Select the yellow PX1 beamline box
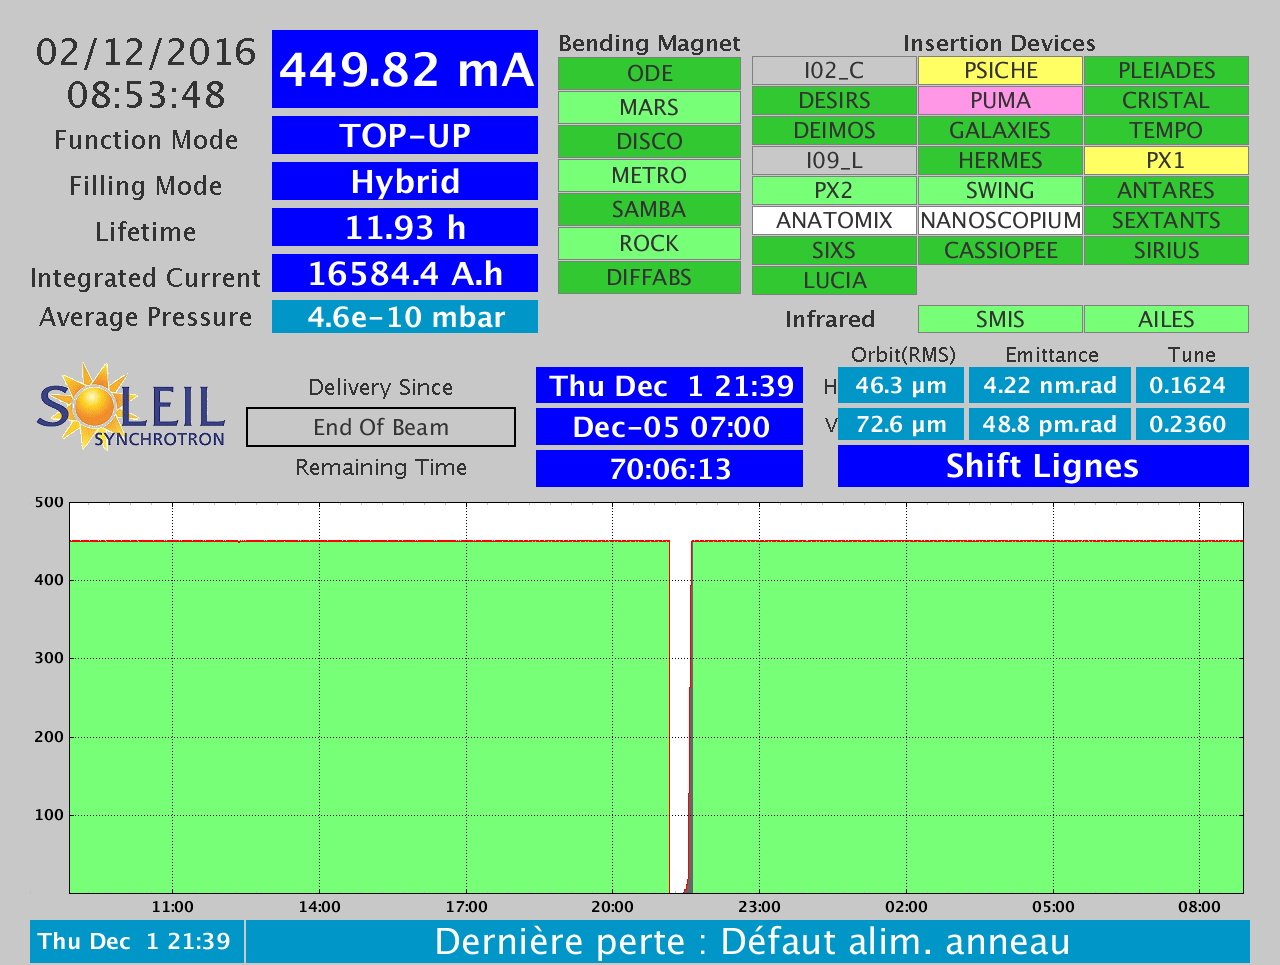Image resolution: width=1280 pixels, height=965 pixels. (x=1166, y=160)
